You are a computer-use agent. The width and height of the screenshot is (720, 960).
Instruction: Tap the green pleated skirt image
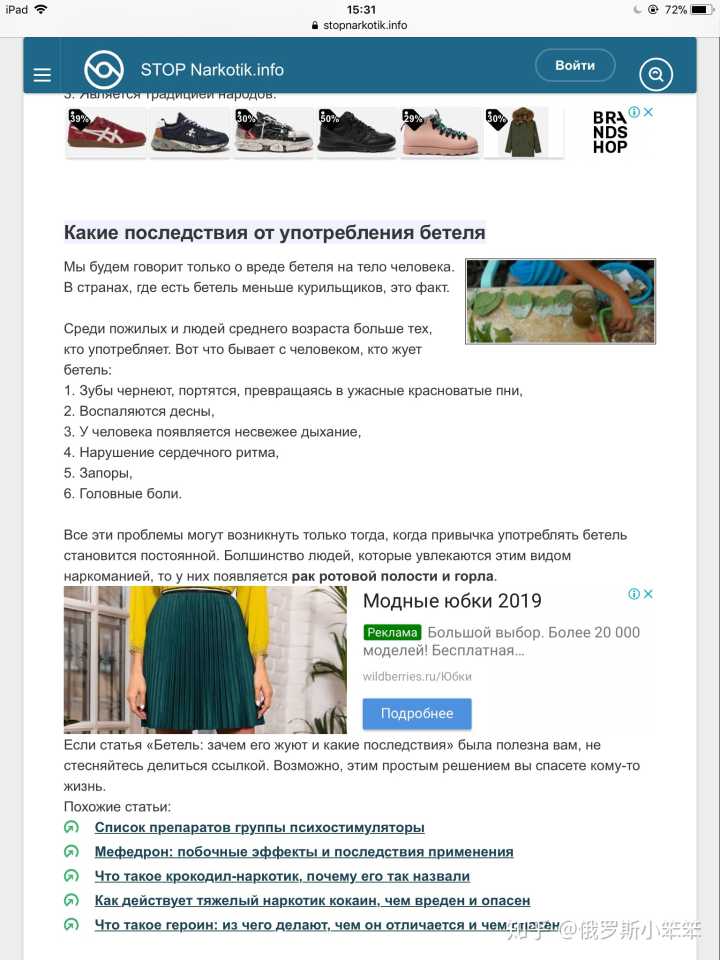[205, 659]
